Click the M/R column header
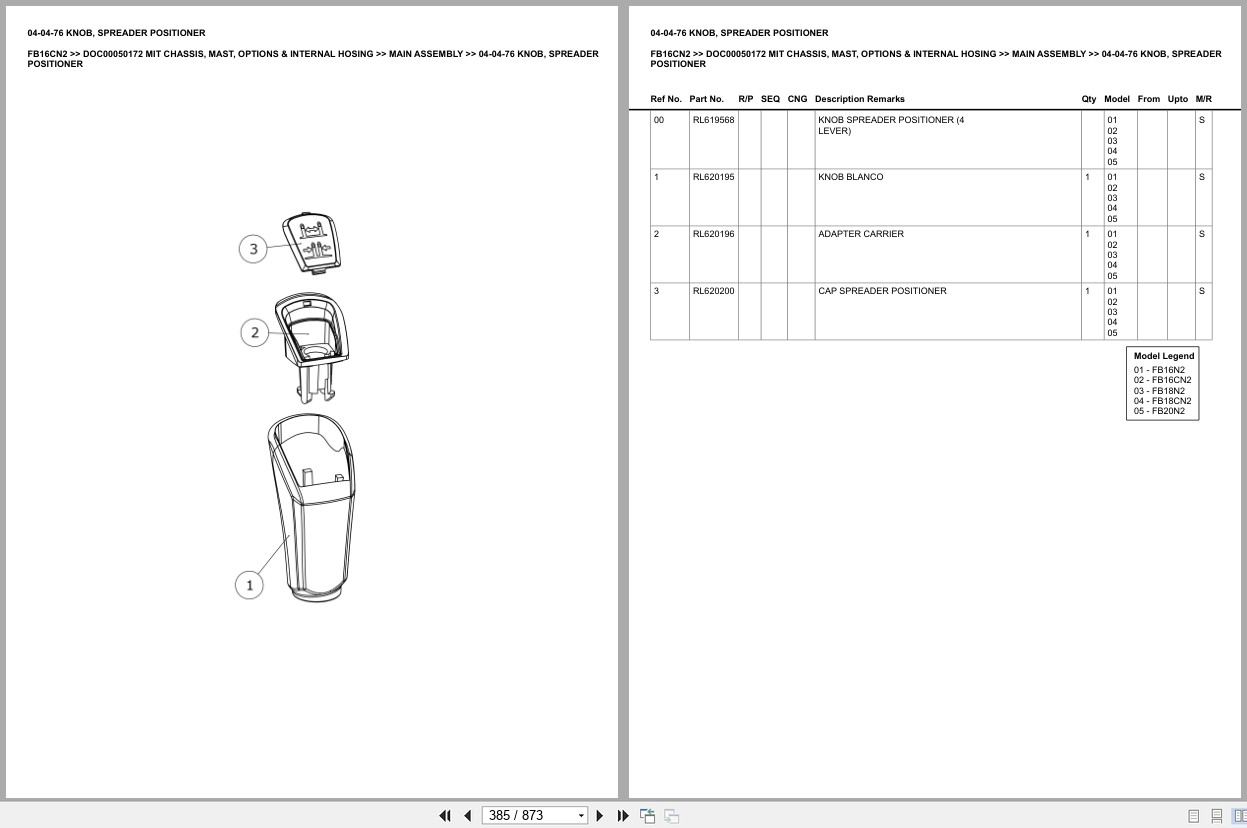The width and height of the screenshot is (1247, 828). tap(1203, 99)
